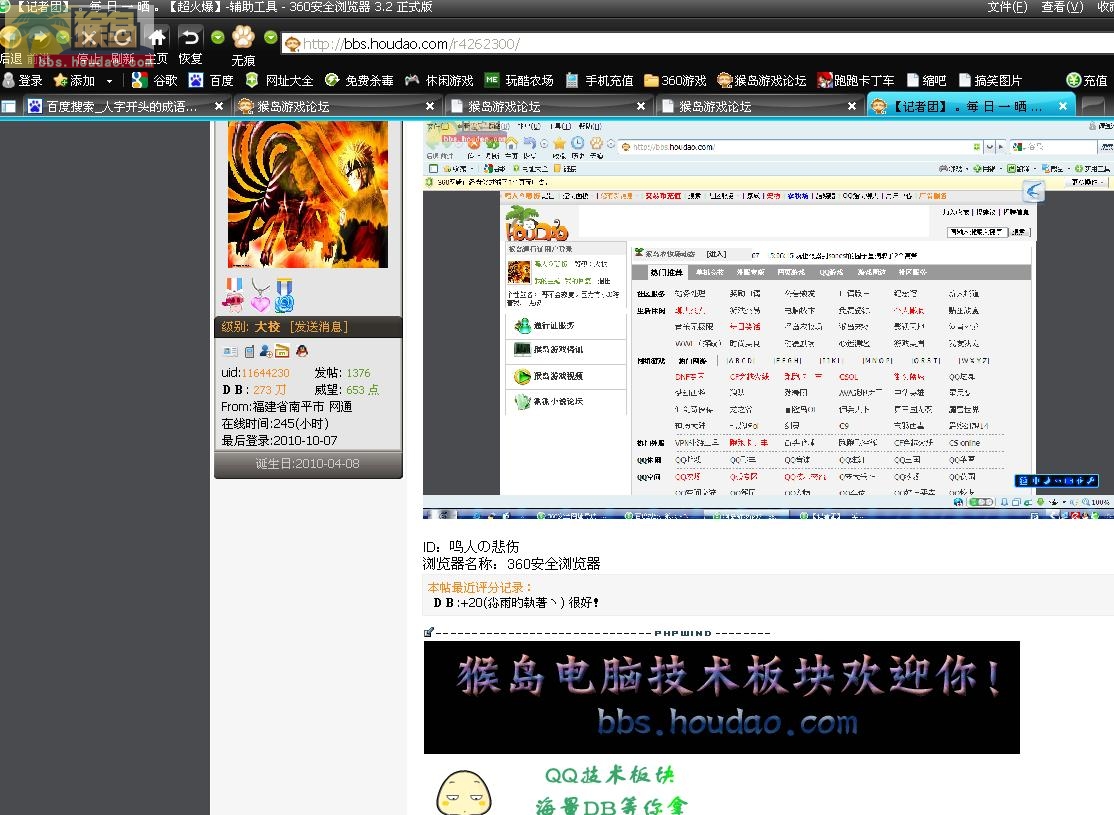Viewport: 1114px width, 815px height.
Task: Enable traceless browsing with the 无痕 paw icon
Action: pos(243,44)
